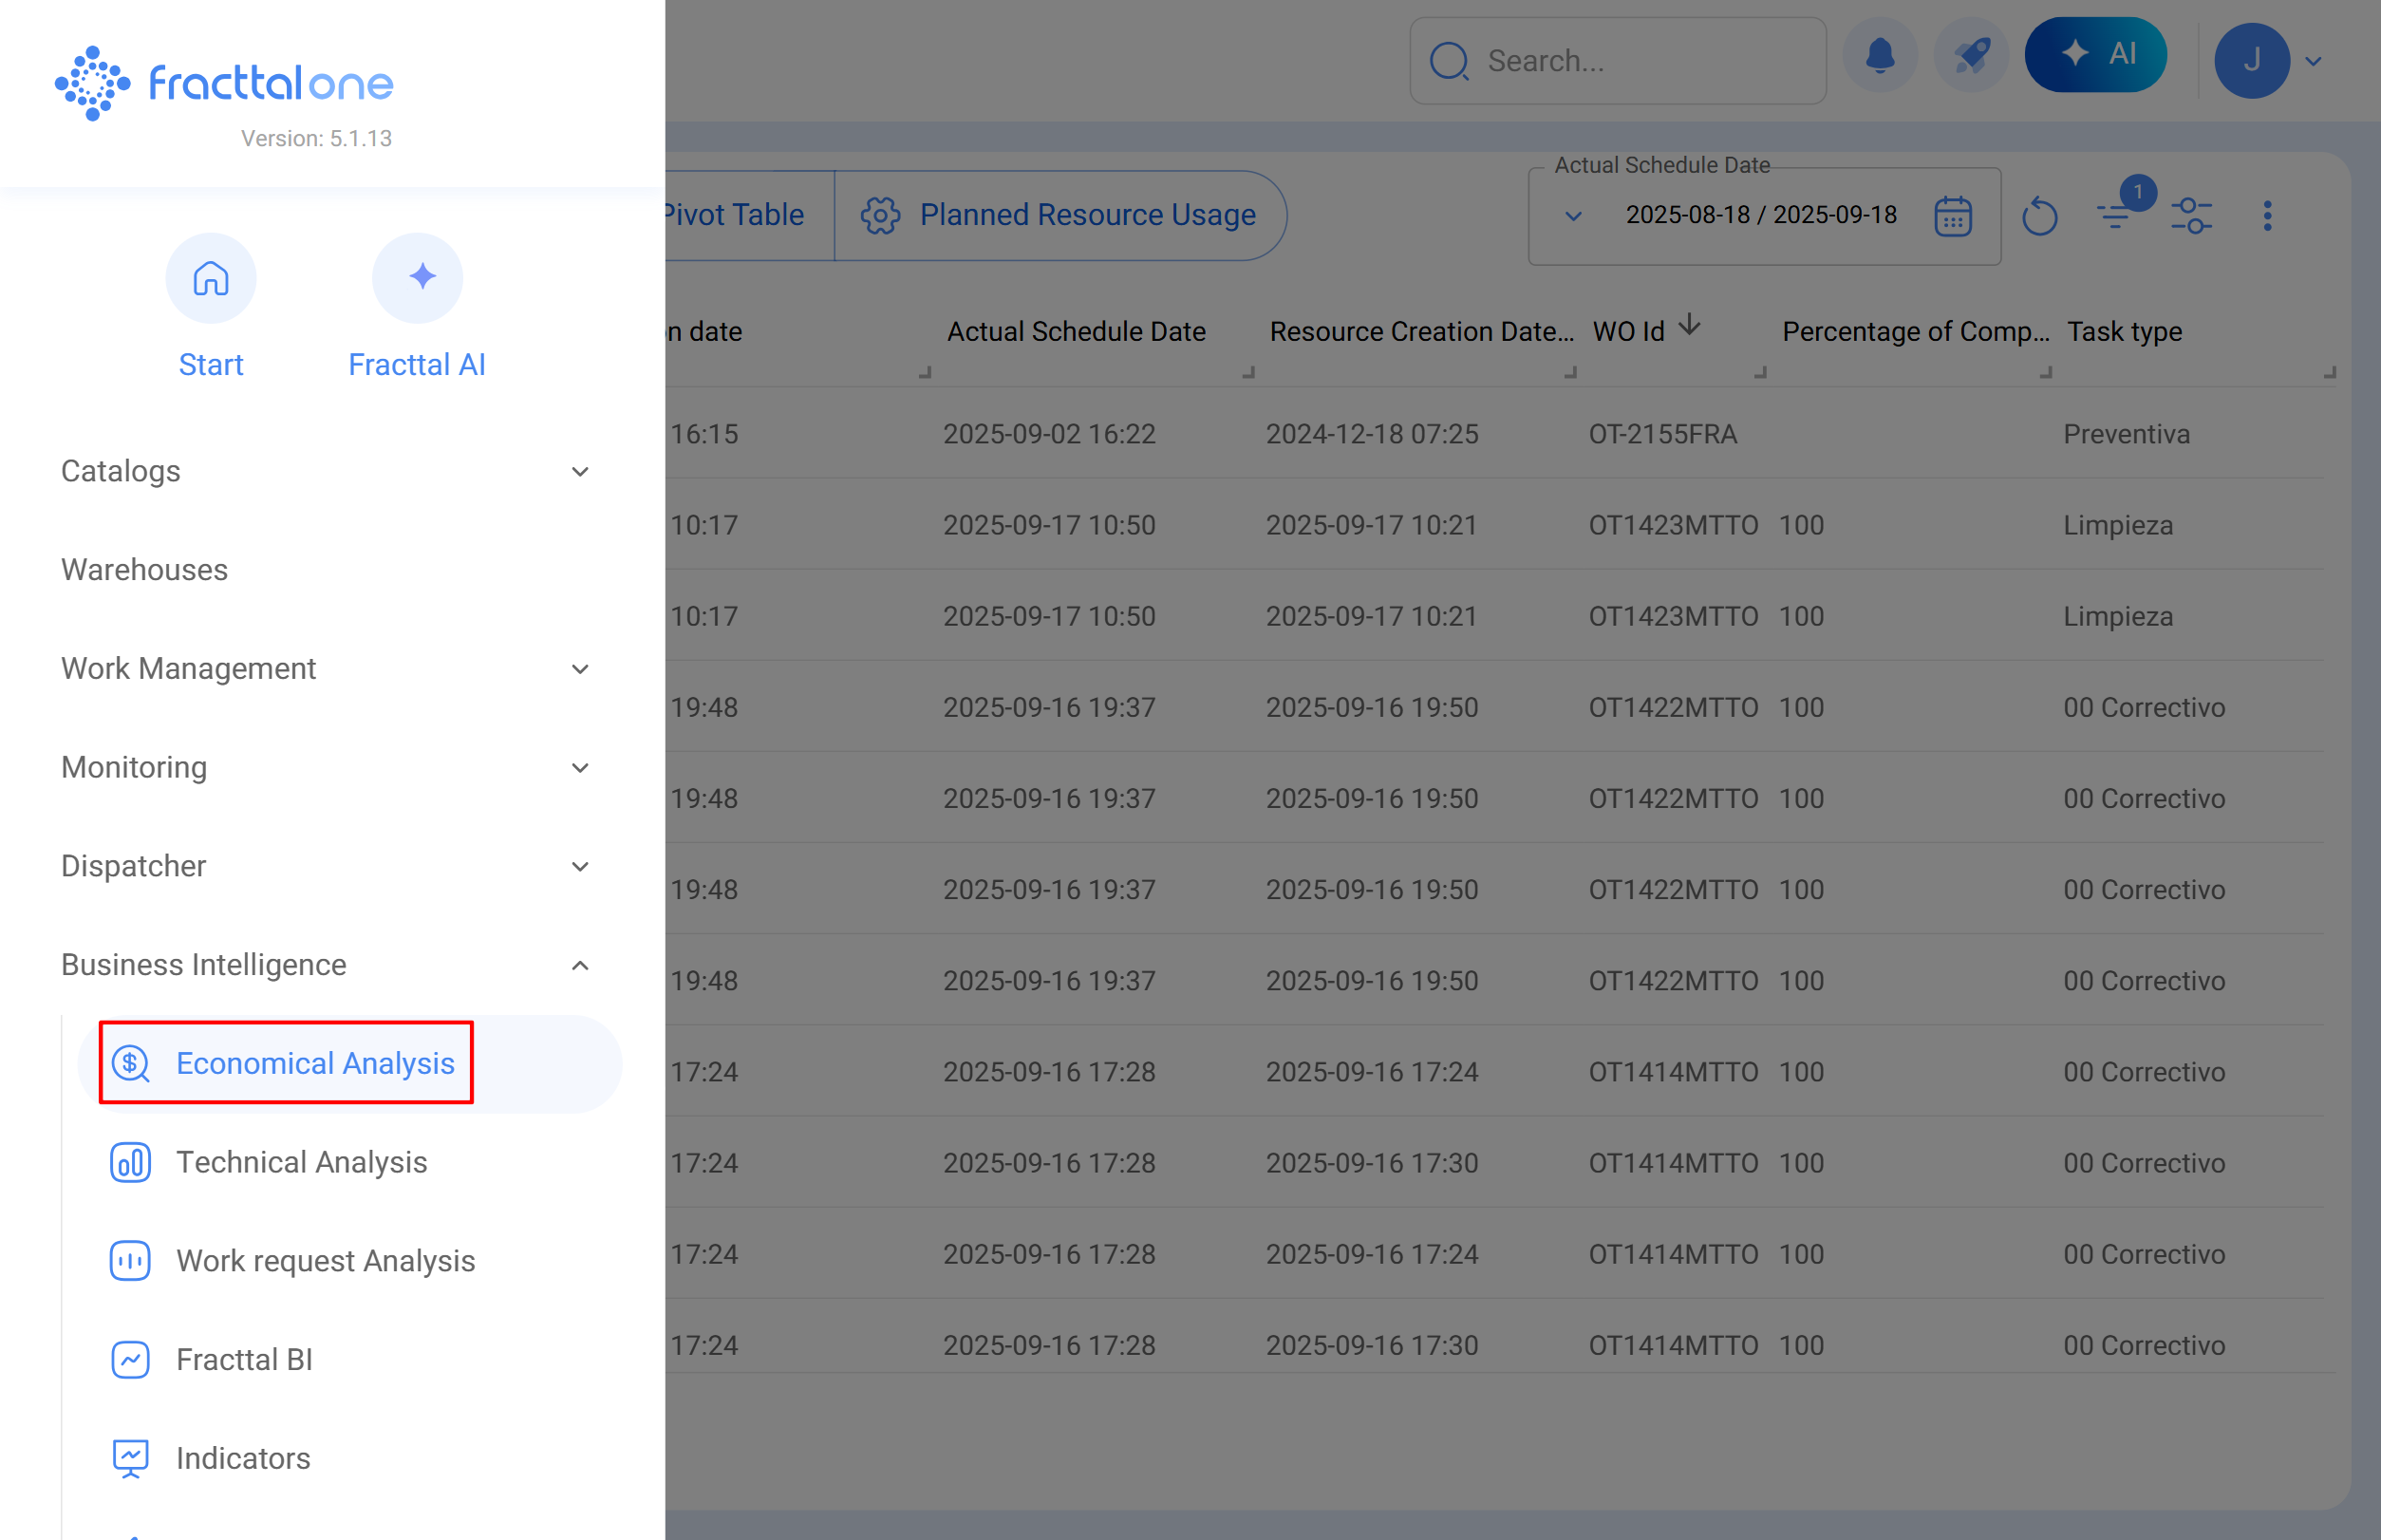Screen dimensions: 2381x1540
Task: Open Work request Analysis
Action: click(325, 1260)
